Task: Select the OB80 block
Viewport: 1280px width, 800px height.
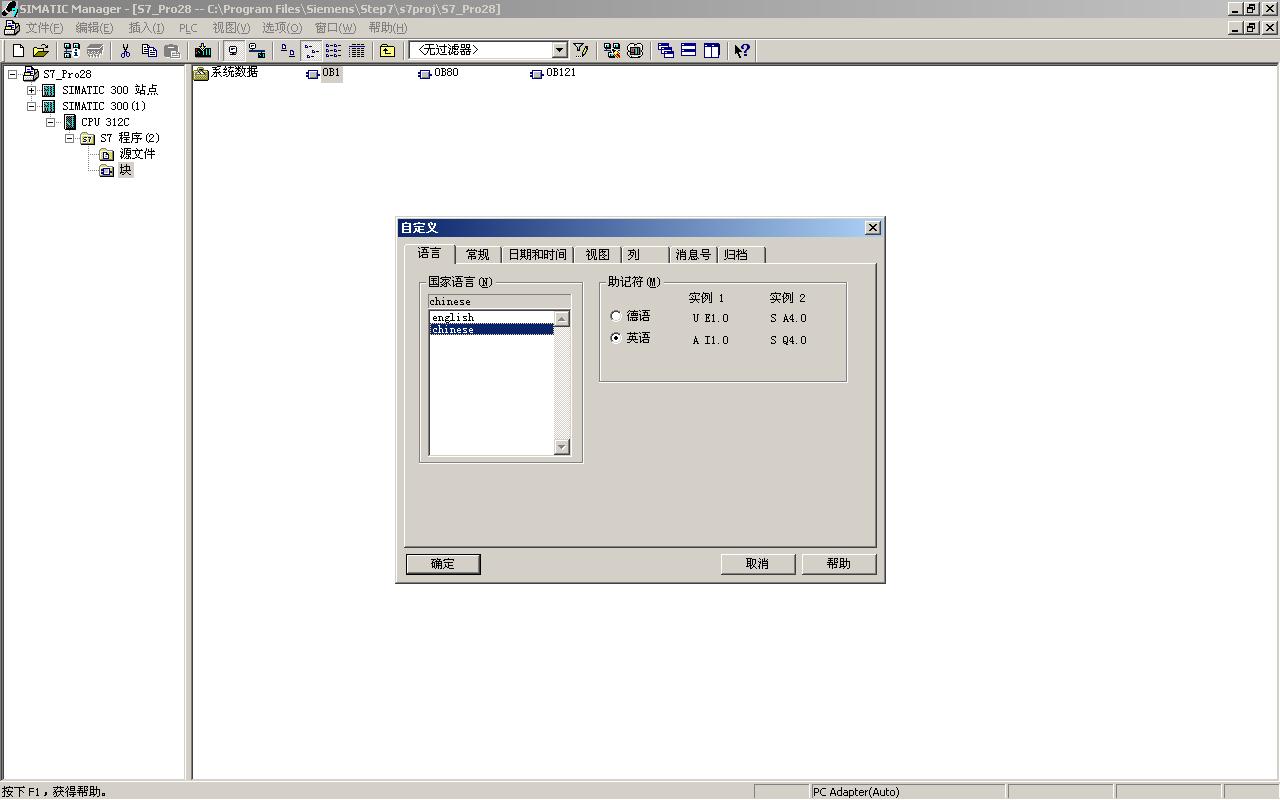Action: (x=438, y=73)
